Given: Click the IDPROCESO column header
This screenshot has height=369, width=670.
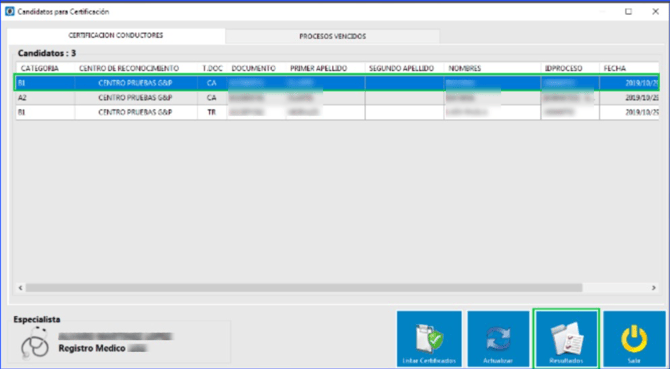Looking at the screenshot, I should (x=570, y=68).
